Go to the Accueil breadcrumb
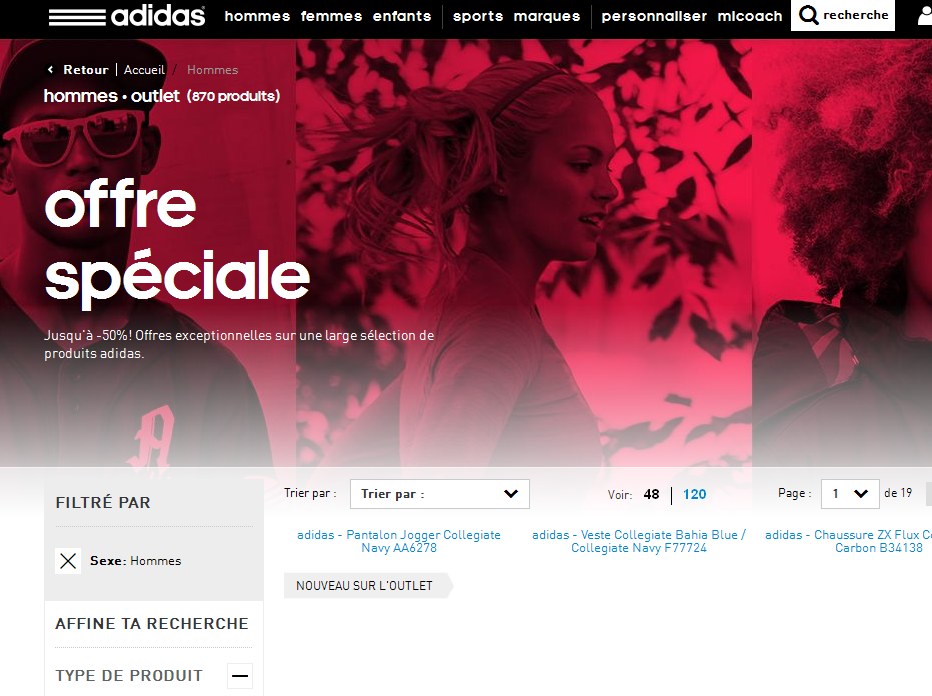 point(144,70)
